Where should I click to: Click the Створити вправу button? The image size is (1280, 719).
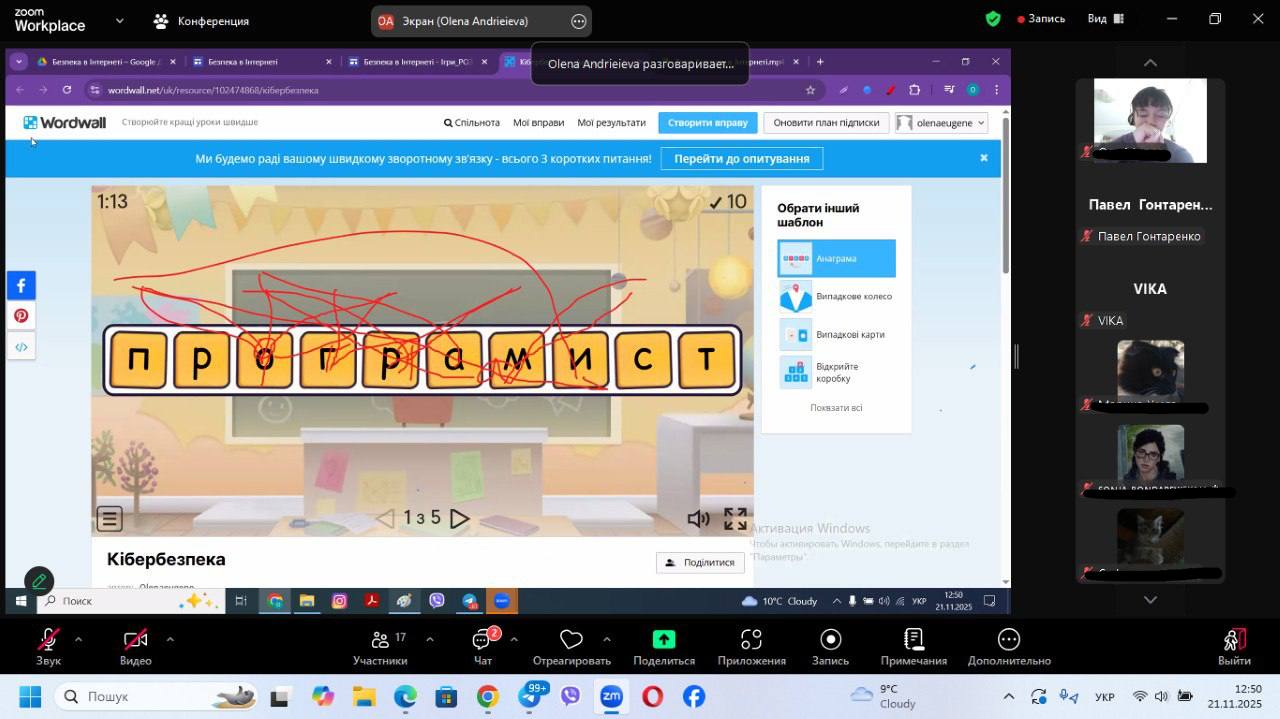tap(707, 123)
